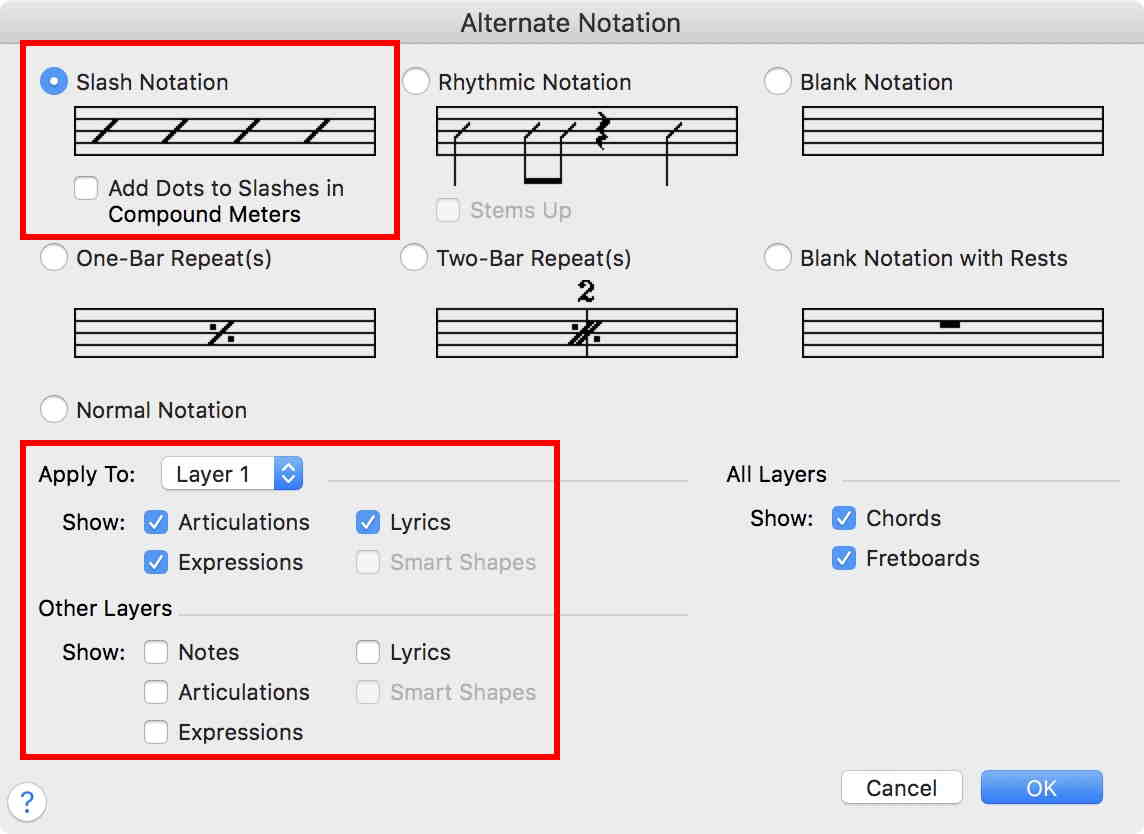Open the Apply To Layer 1 dropdown
The image size is (1144, 834).
[x=232, y=474]
